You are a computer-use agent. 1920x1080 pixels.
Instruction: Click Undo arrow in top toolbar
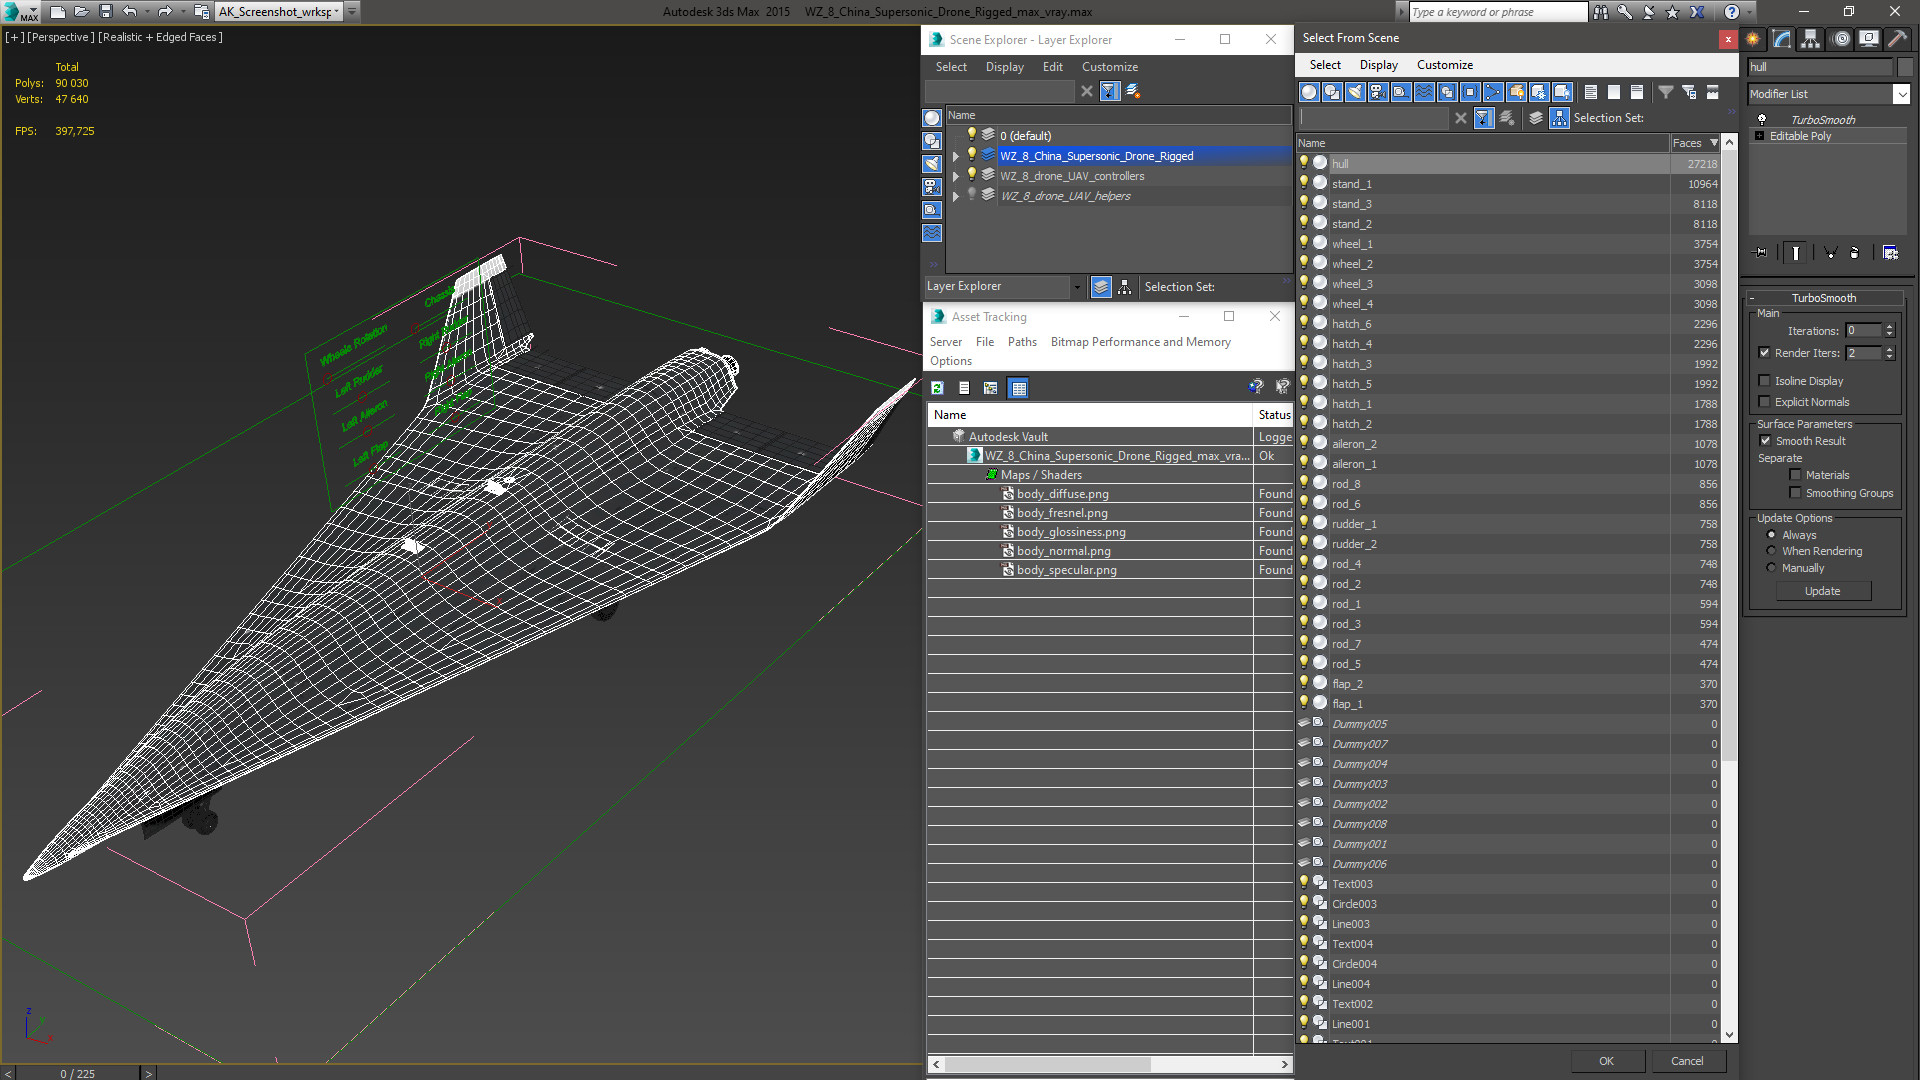click(130, 12)
